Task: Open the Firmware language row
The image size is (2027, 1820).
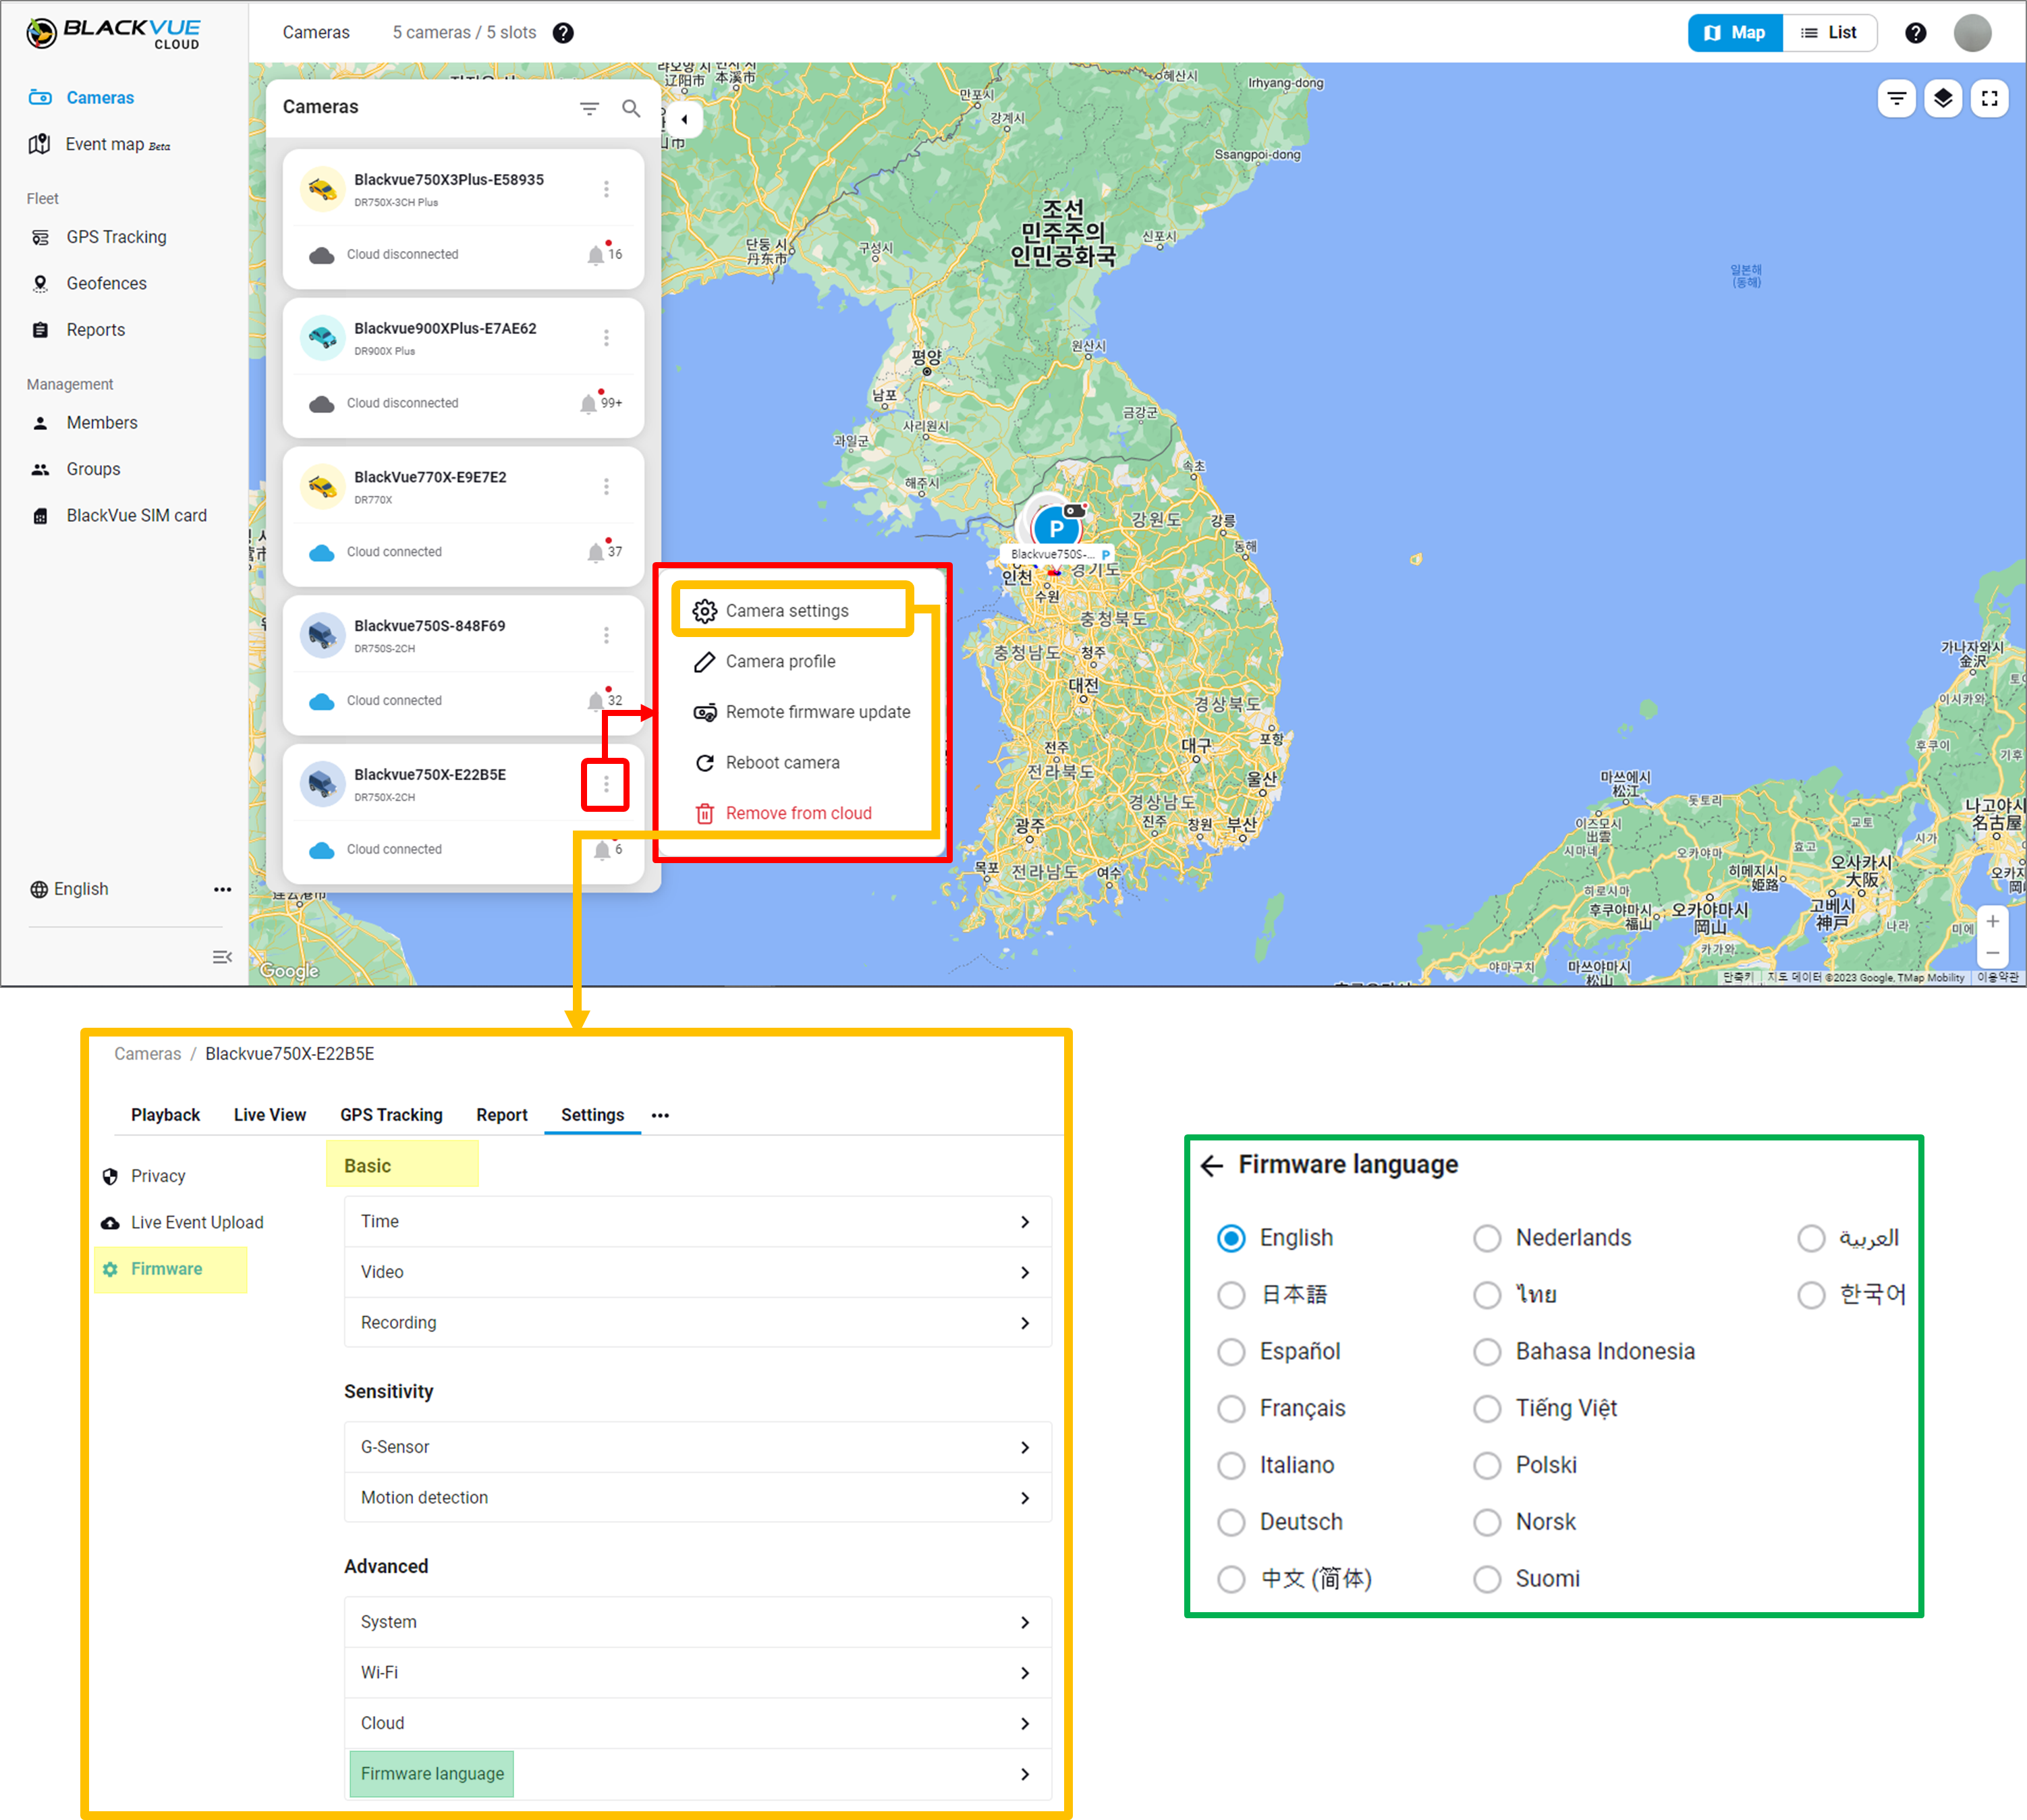Action: 697,1774
